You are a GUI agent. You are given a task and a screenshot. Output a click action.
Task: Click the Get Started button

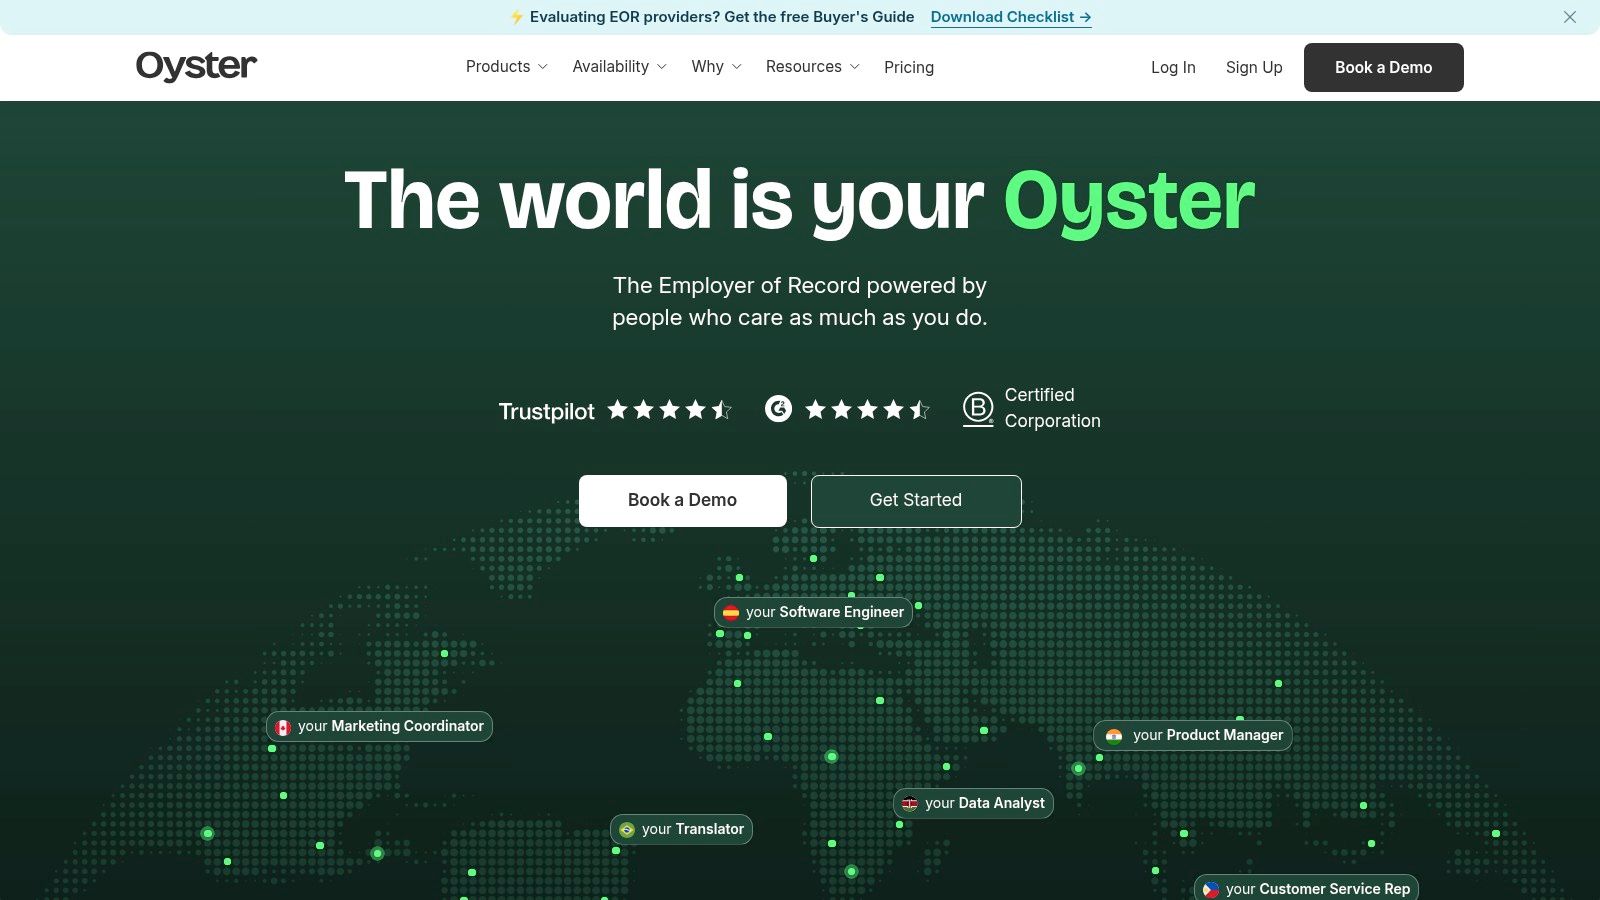point(916,500)
